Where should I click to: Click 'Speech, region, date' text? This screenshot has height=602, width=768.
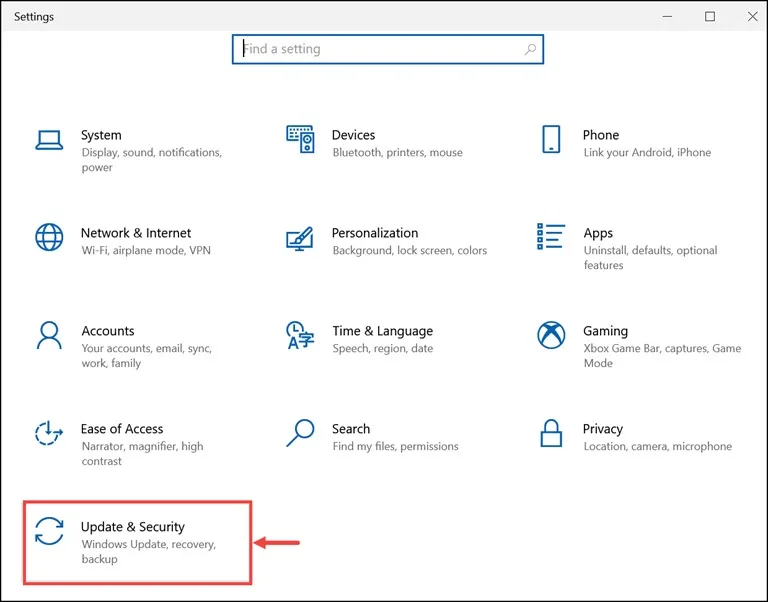[383, 349]
